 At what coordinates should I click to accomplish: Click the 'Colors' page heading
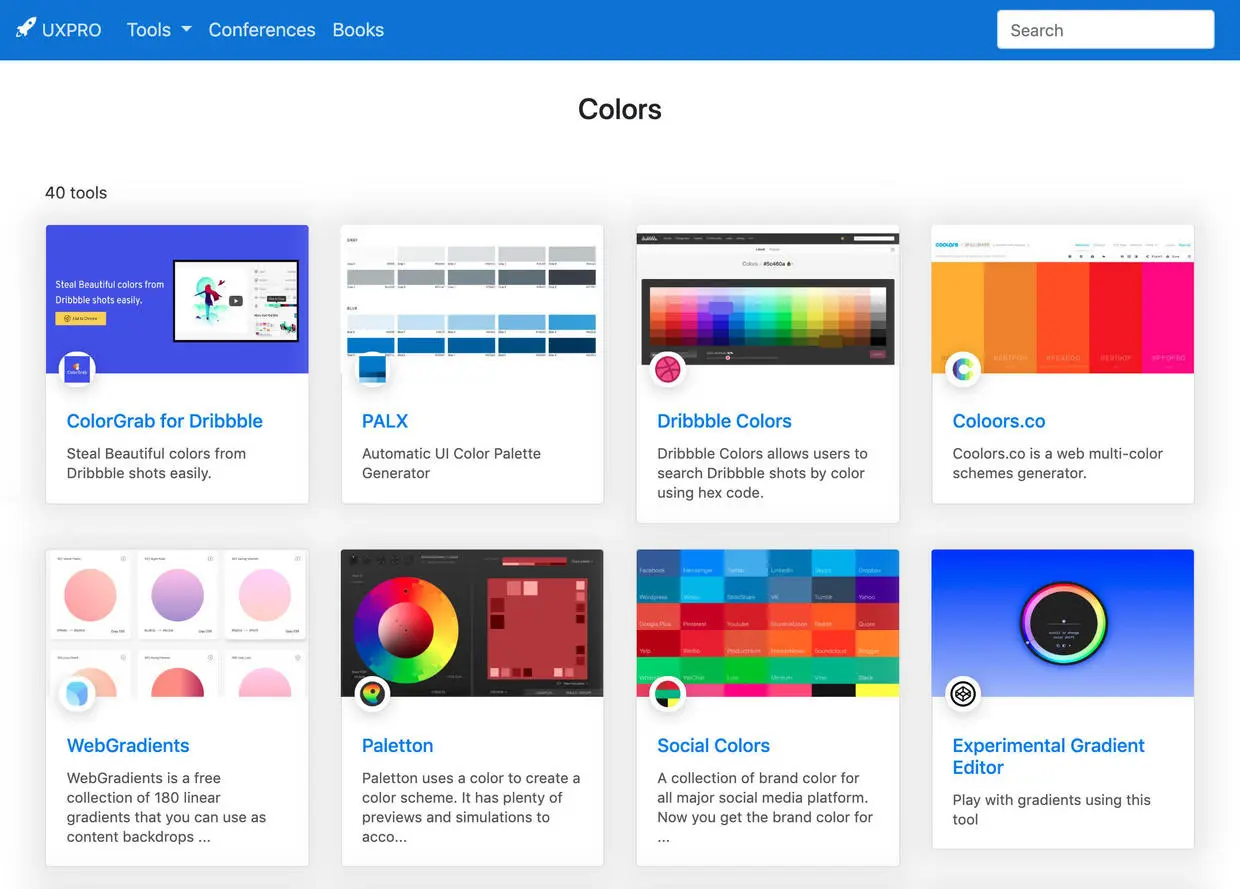[620, 109]
